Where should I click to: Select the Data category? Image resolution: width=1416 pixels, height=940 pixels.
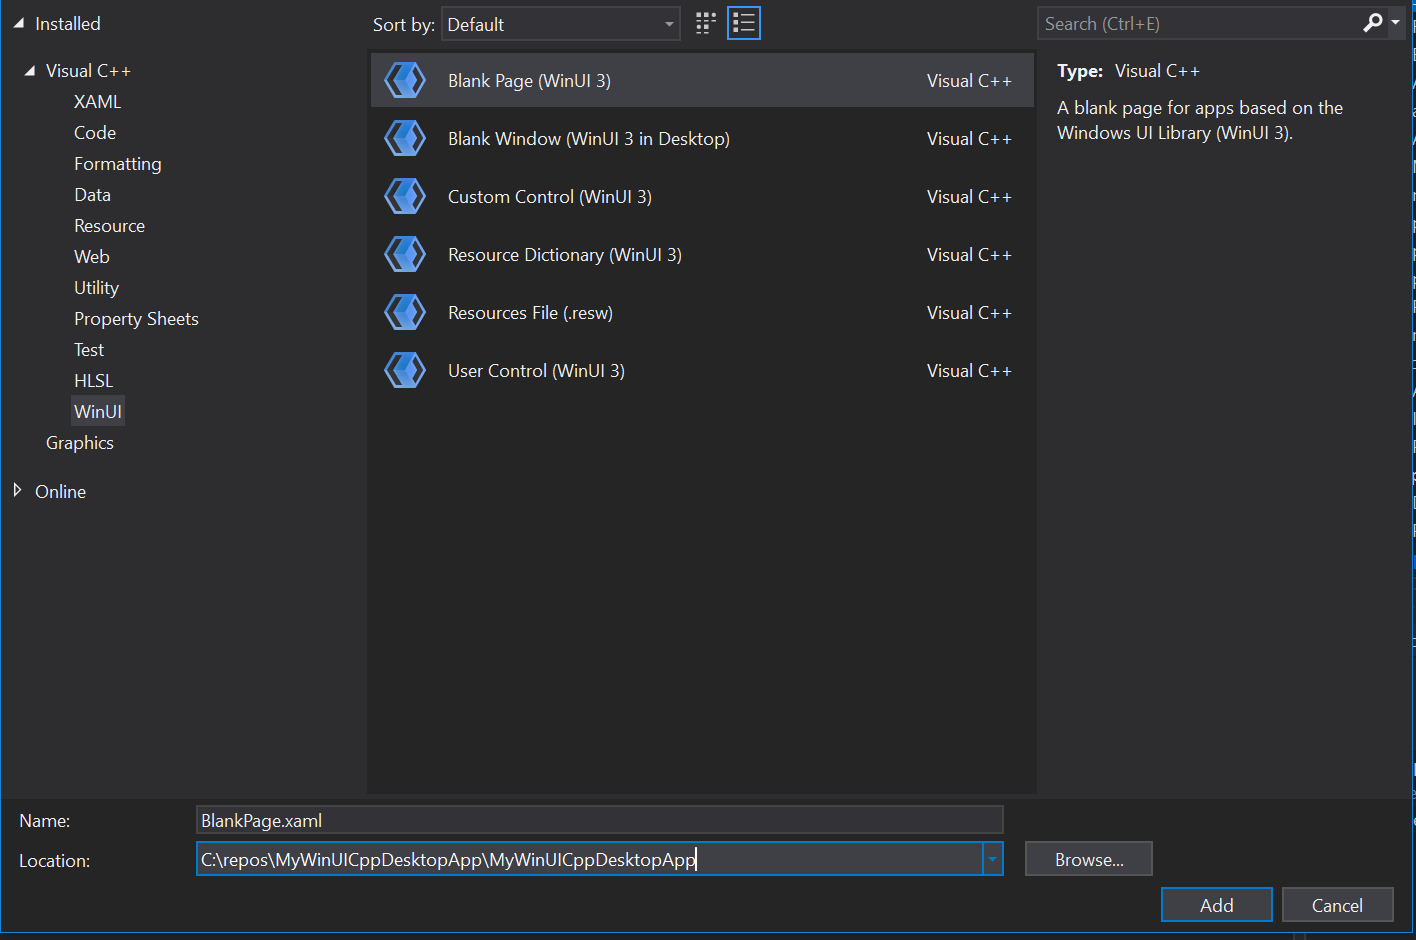click(x=92, y=195)
